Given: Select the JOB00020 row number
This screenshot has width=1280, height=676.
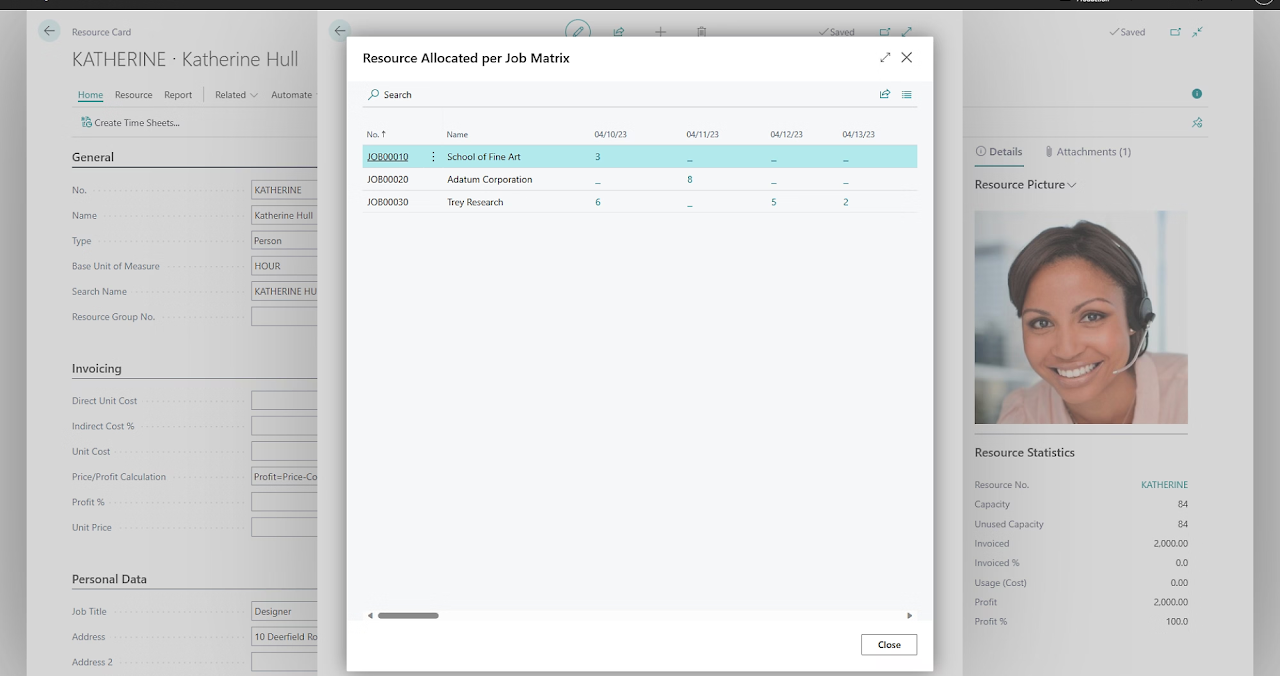Looking at the screenshot, I should pos(387,180).
